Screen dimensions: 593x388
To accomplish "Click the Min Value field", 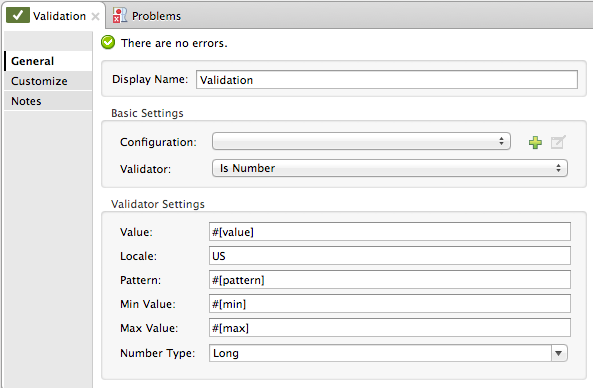I will (390, 304).
